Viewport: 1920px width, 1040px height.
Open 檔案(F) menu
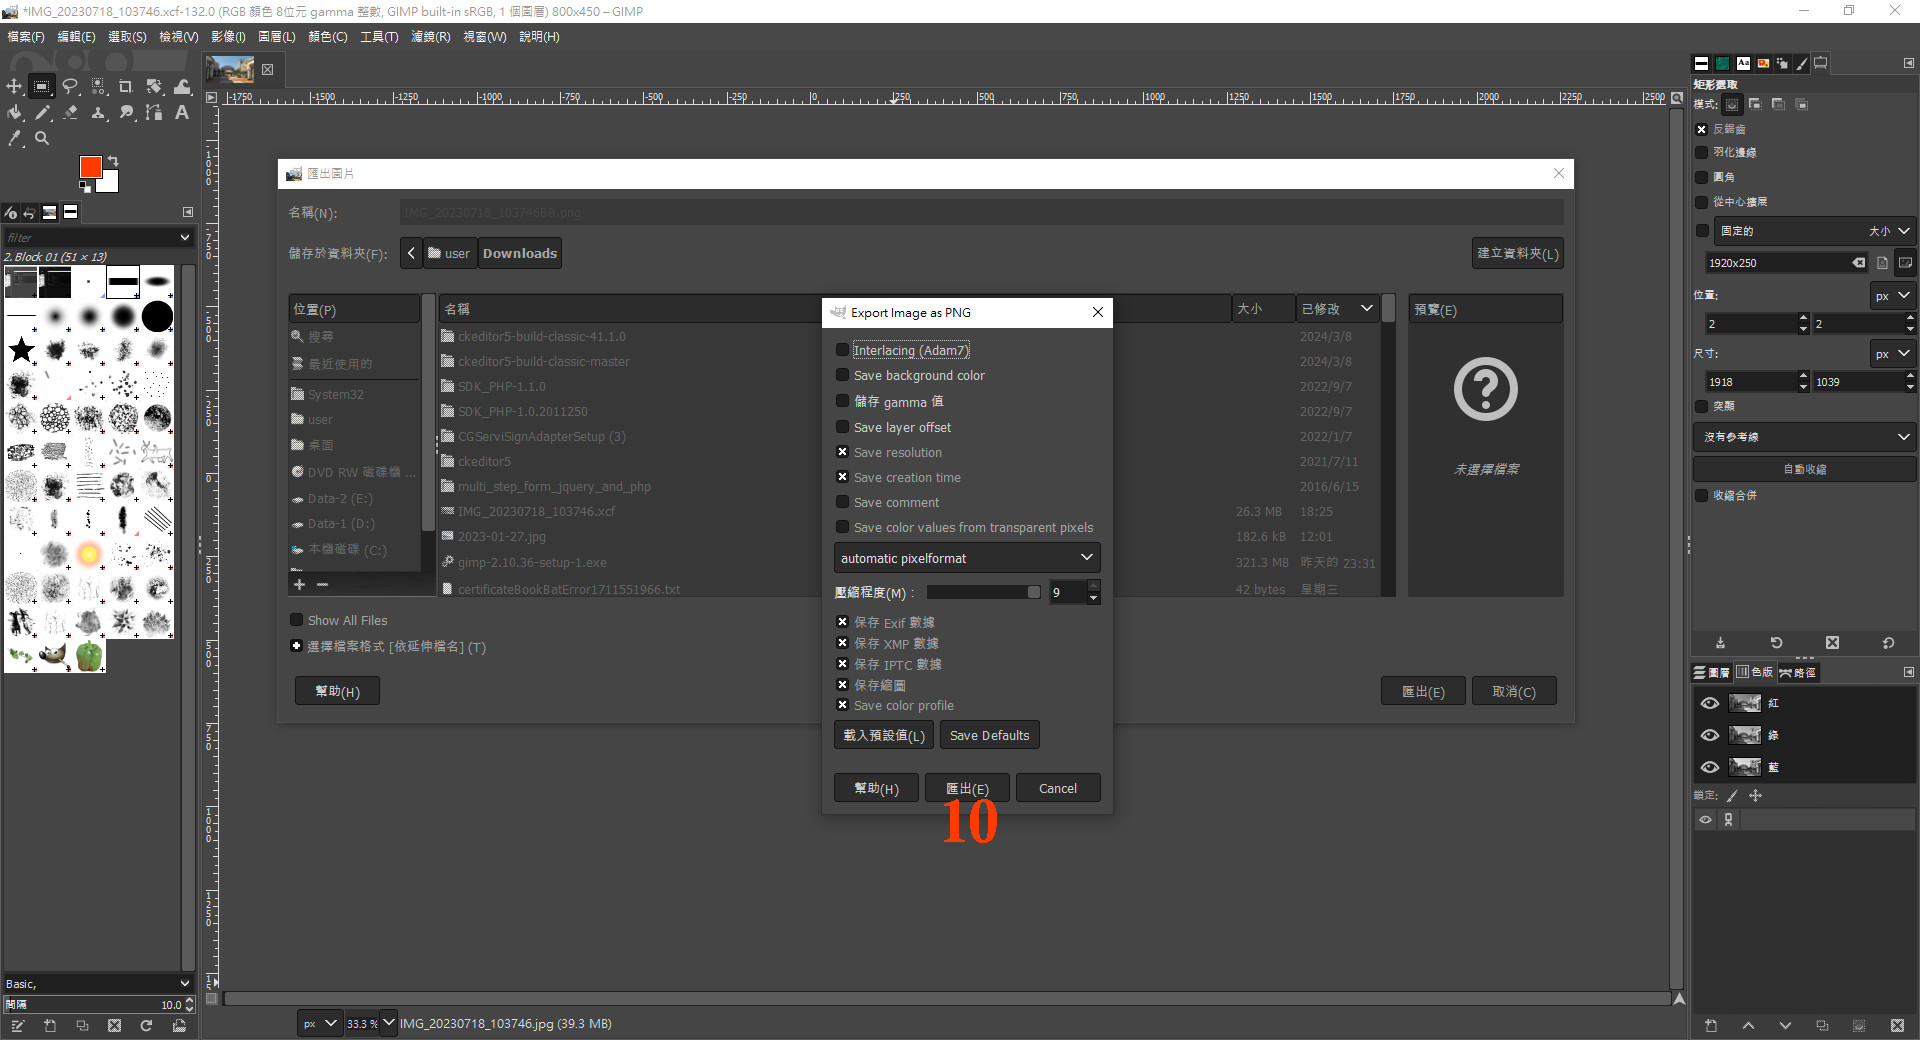point(26,37)
